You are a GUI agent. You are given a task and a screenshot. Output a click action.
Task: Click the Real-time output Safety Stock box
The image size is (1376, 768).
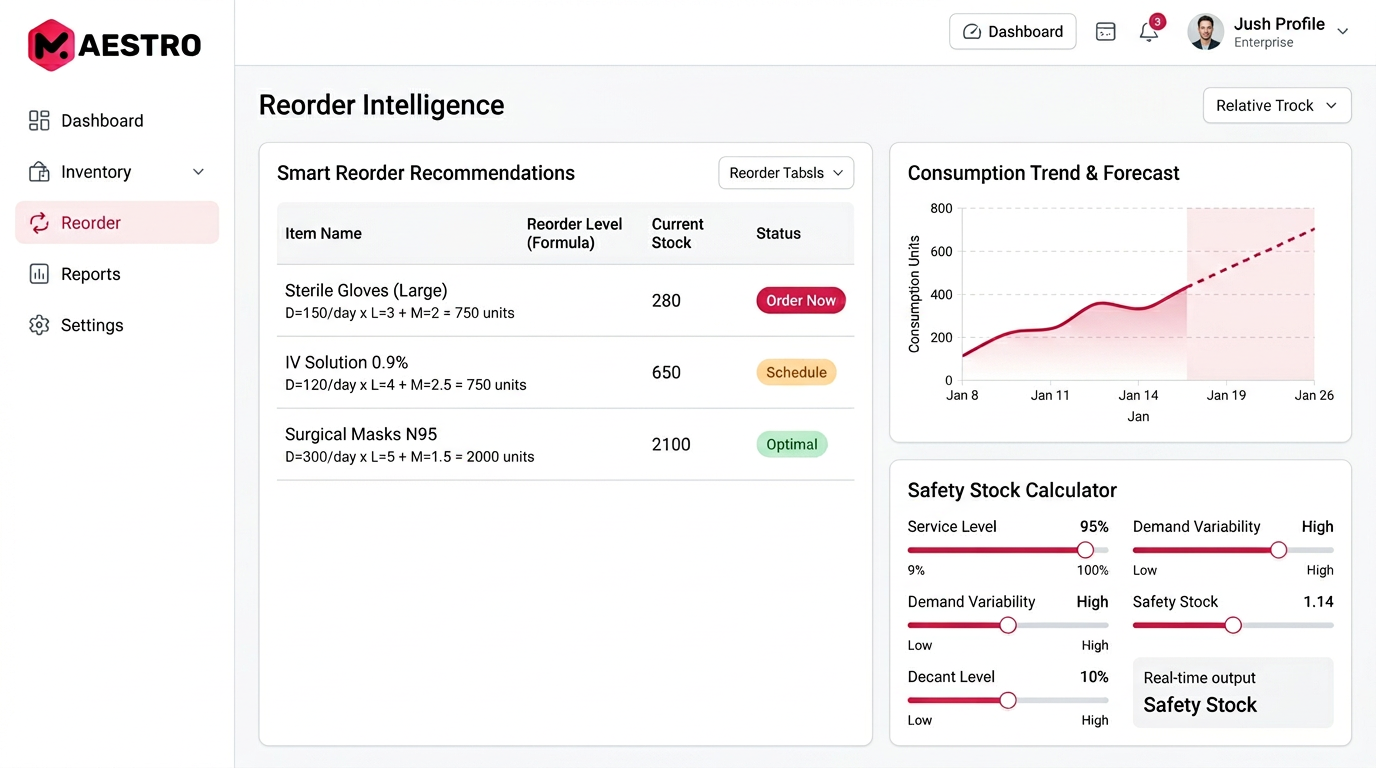pos(1233,692)
